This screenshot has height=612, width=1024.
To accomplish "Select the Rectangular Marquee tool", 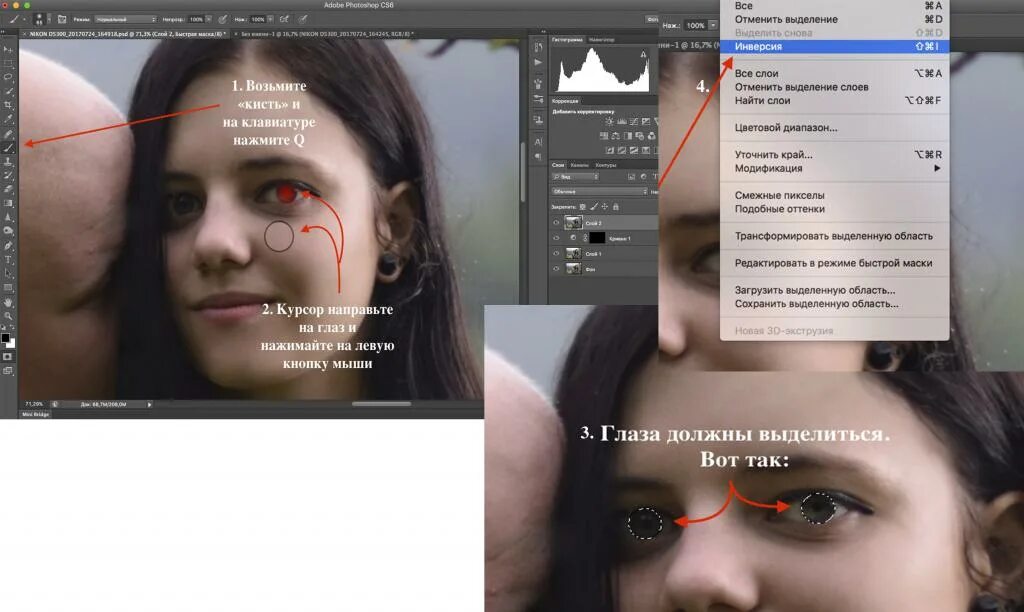I will pos(8,63).
